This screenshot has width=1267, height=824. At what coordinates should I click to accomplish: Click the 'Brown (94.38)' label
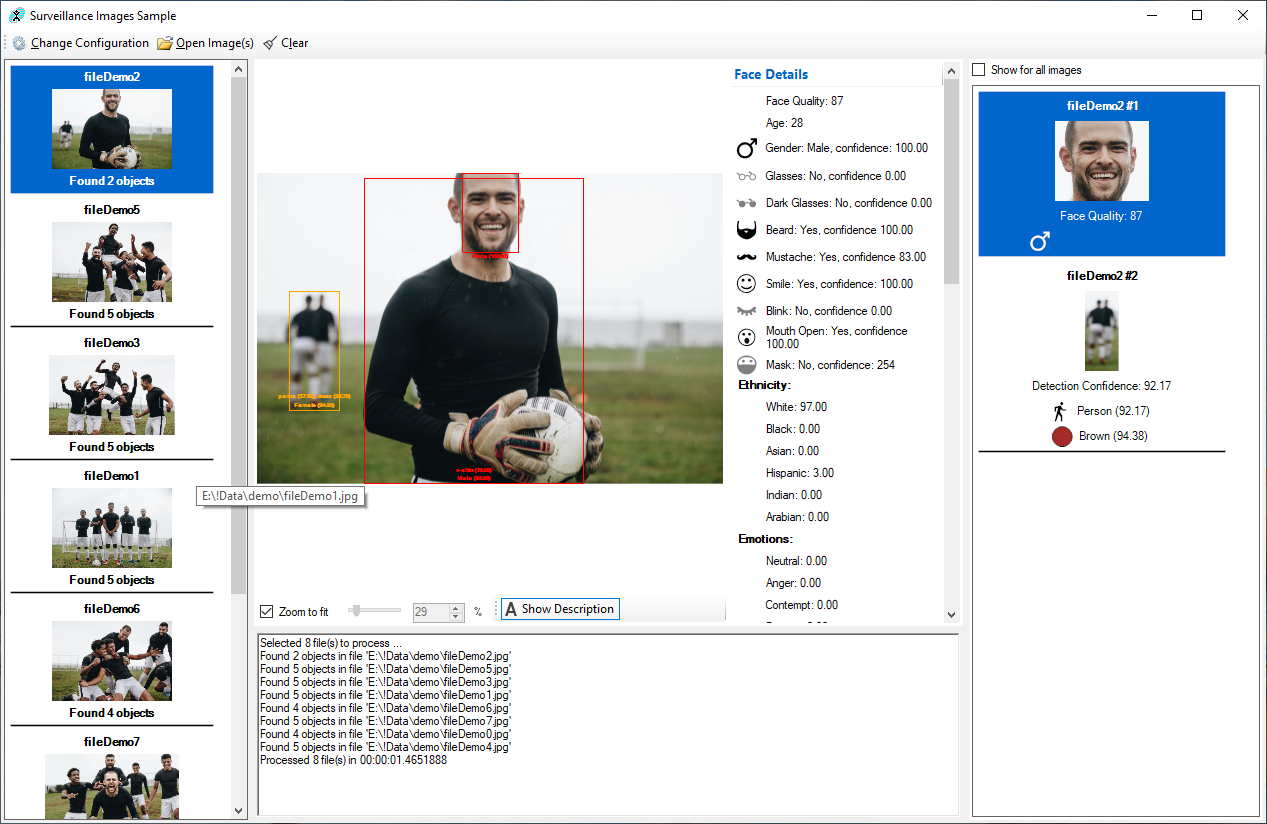coord(1115,436)
